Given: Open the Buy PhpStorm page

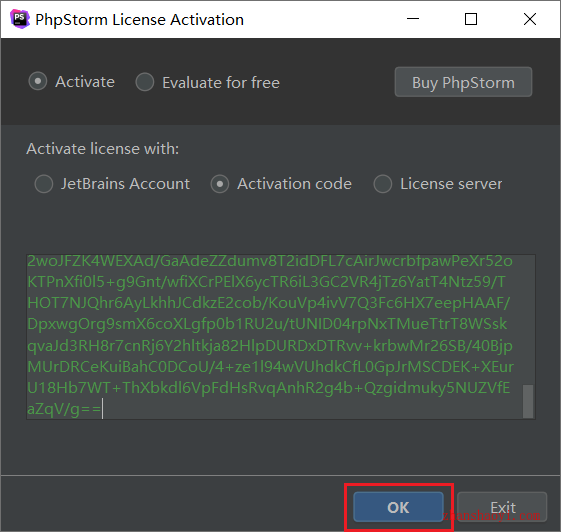Looking at the screenshot, I should [x=463, y=82].
